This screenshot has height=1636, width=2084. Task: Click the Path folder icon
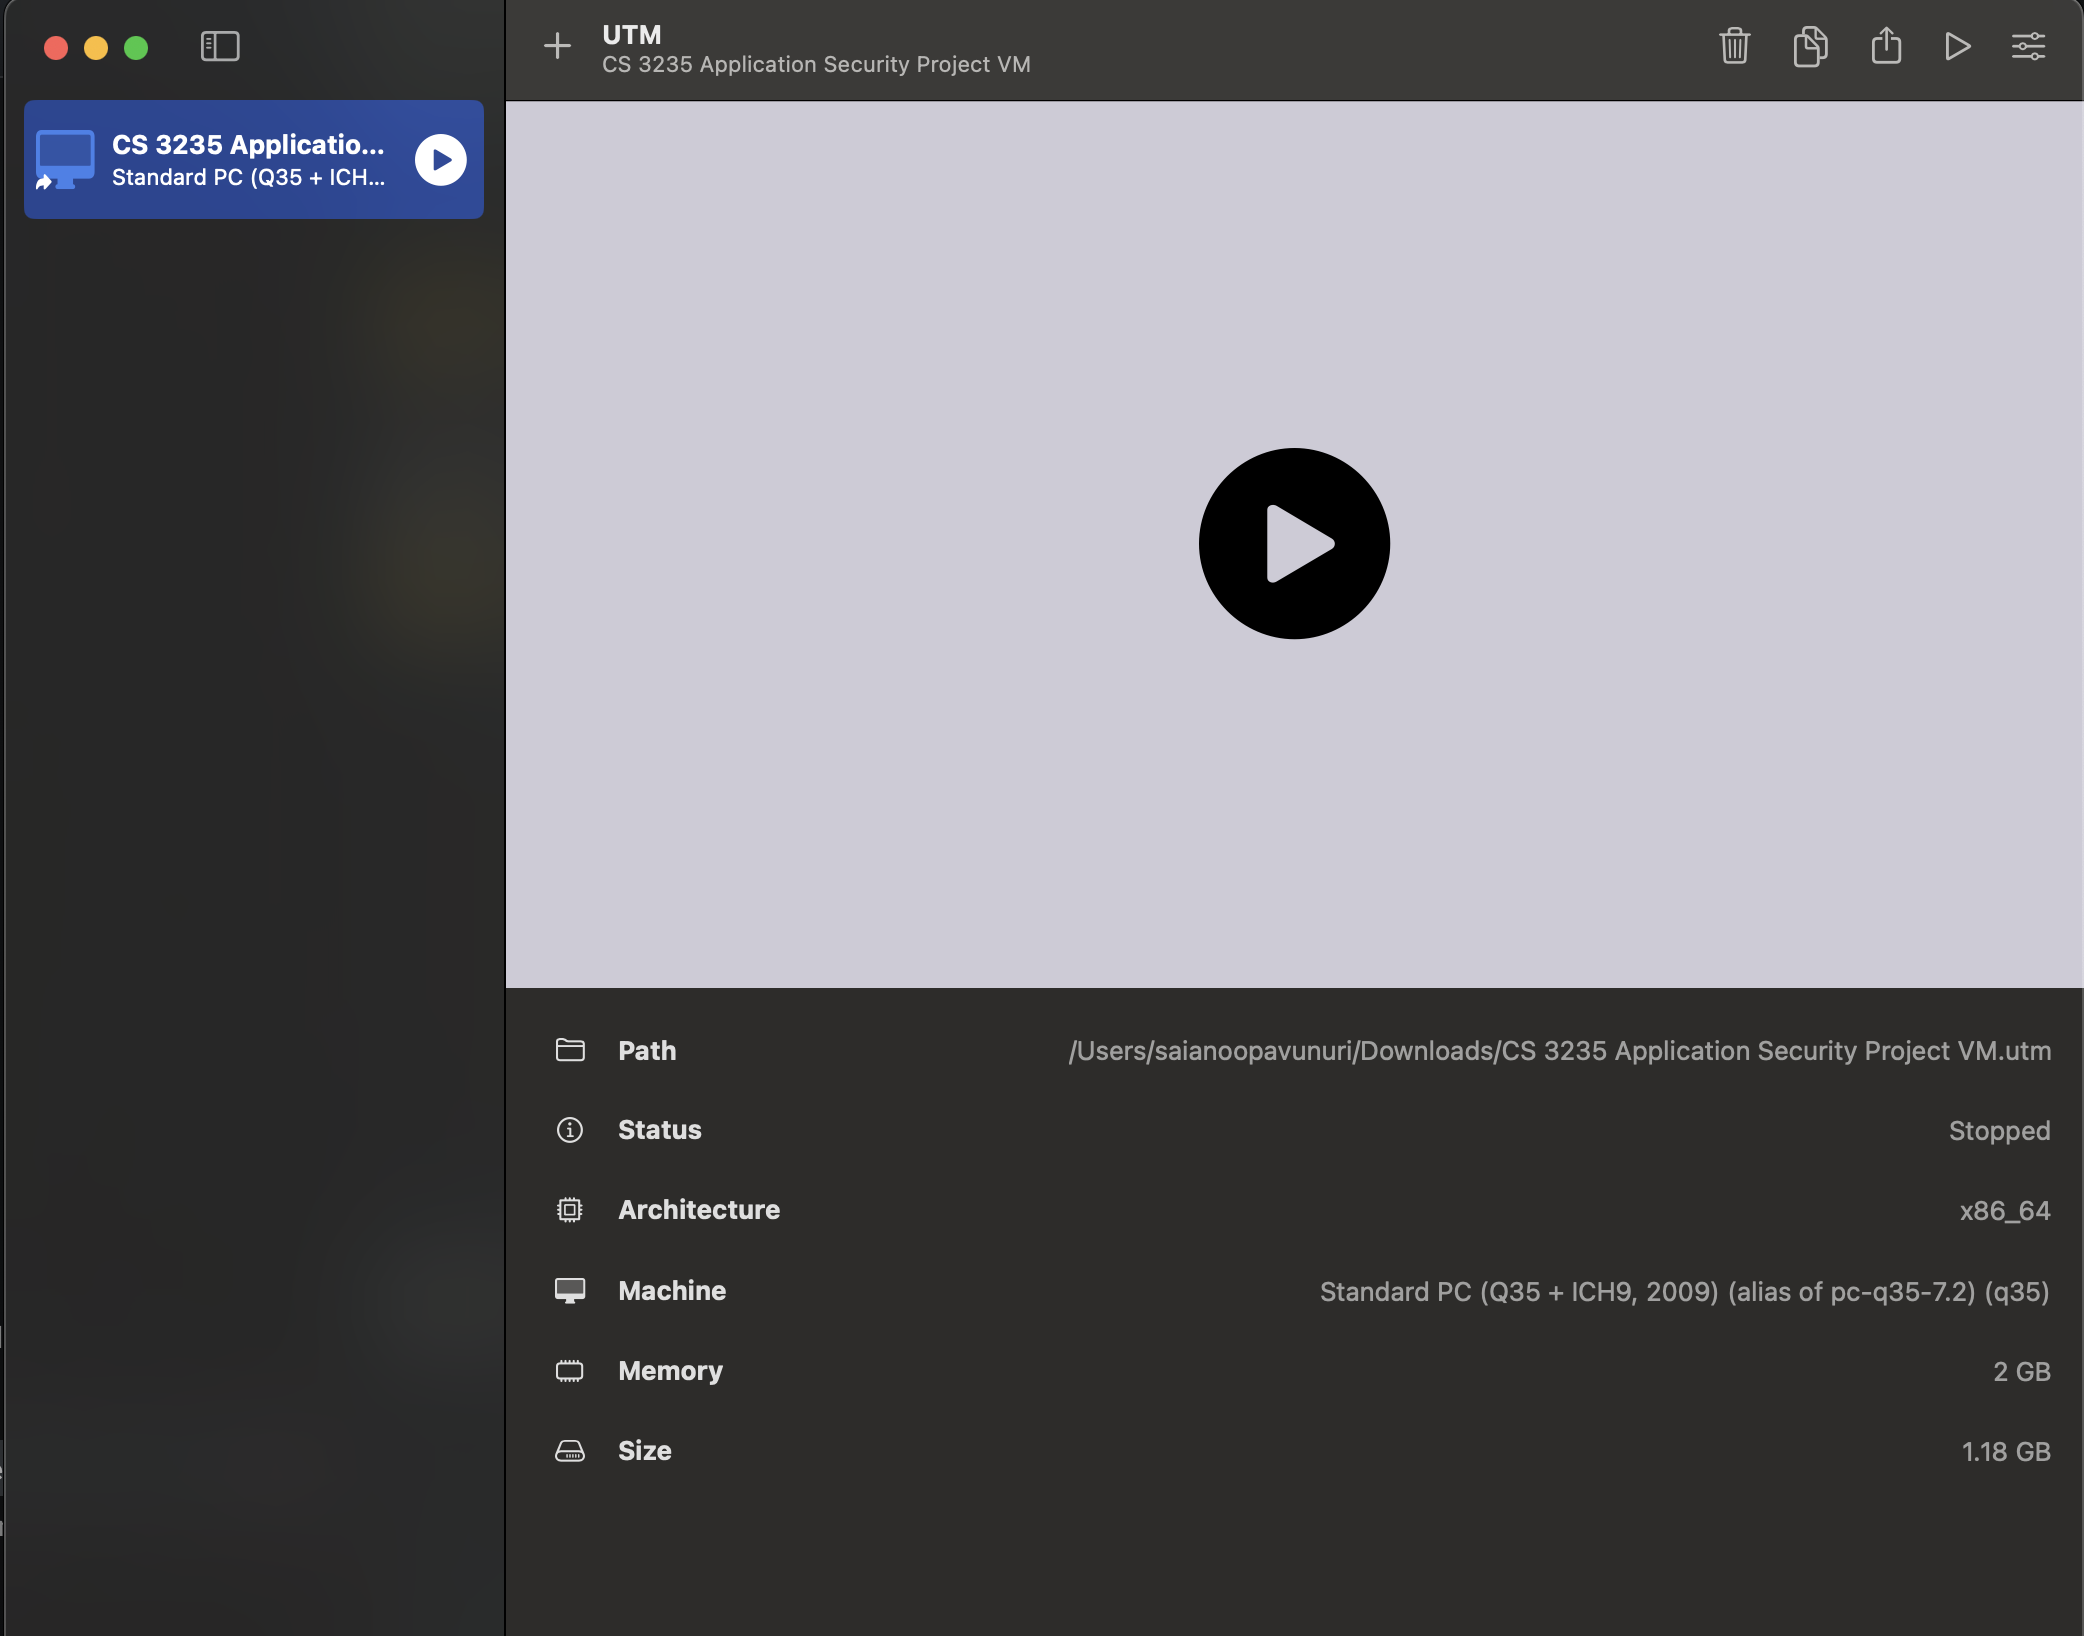pyautogui.click(x=570, y=1050)
